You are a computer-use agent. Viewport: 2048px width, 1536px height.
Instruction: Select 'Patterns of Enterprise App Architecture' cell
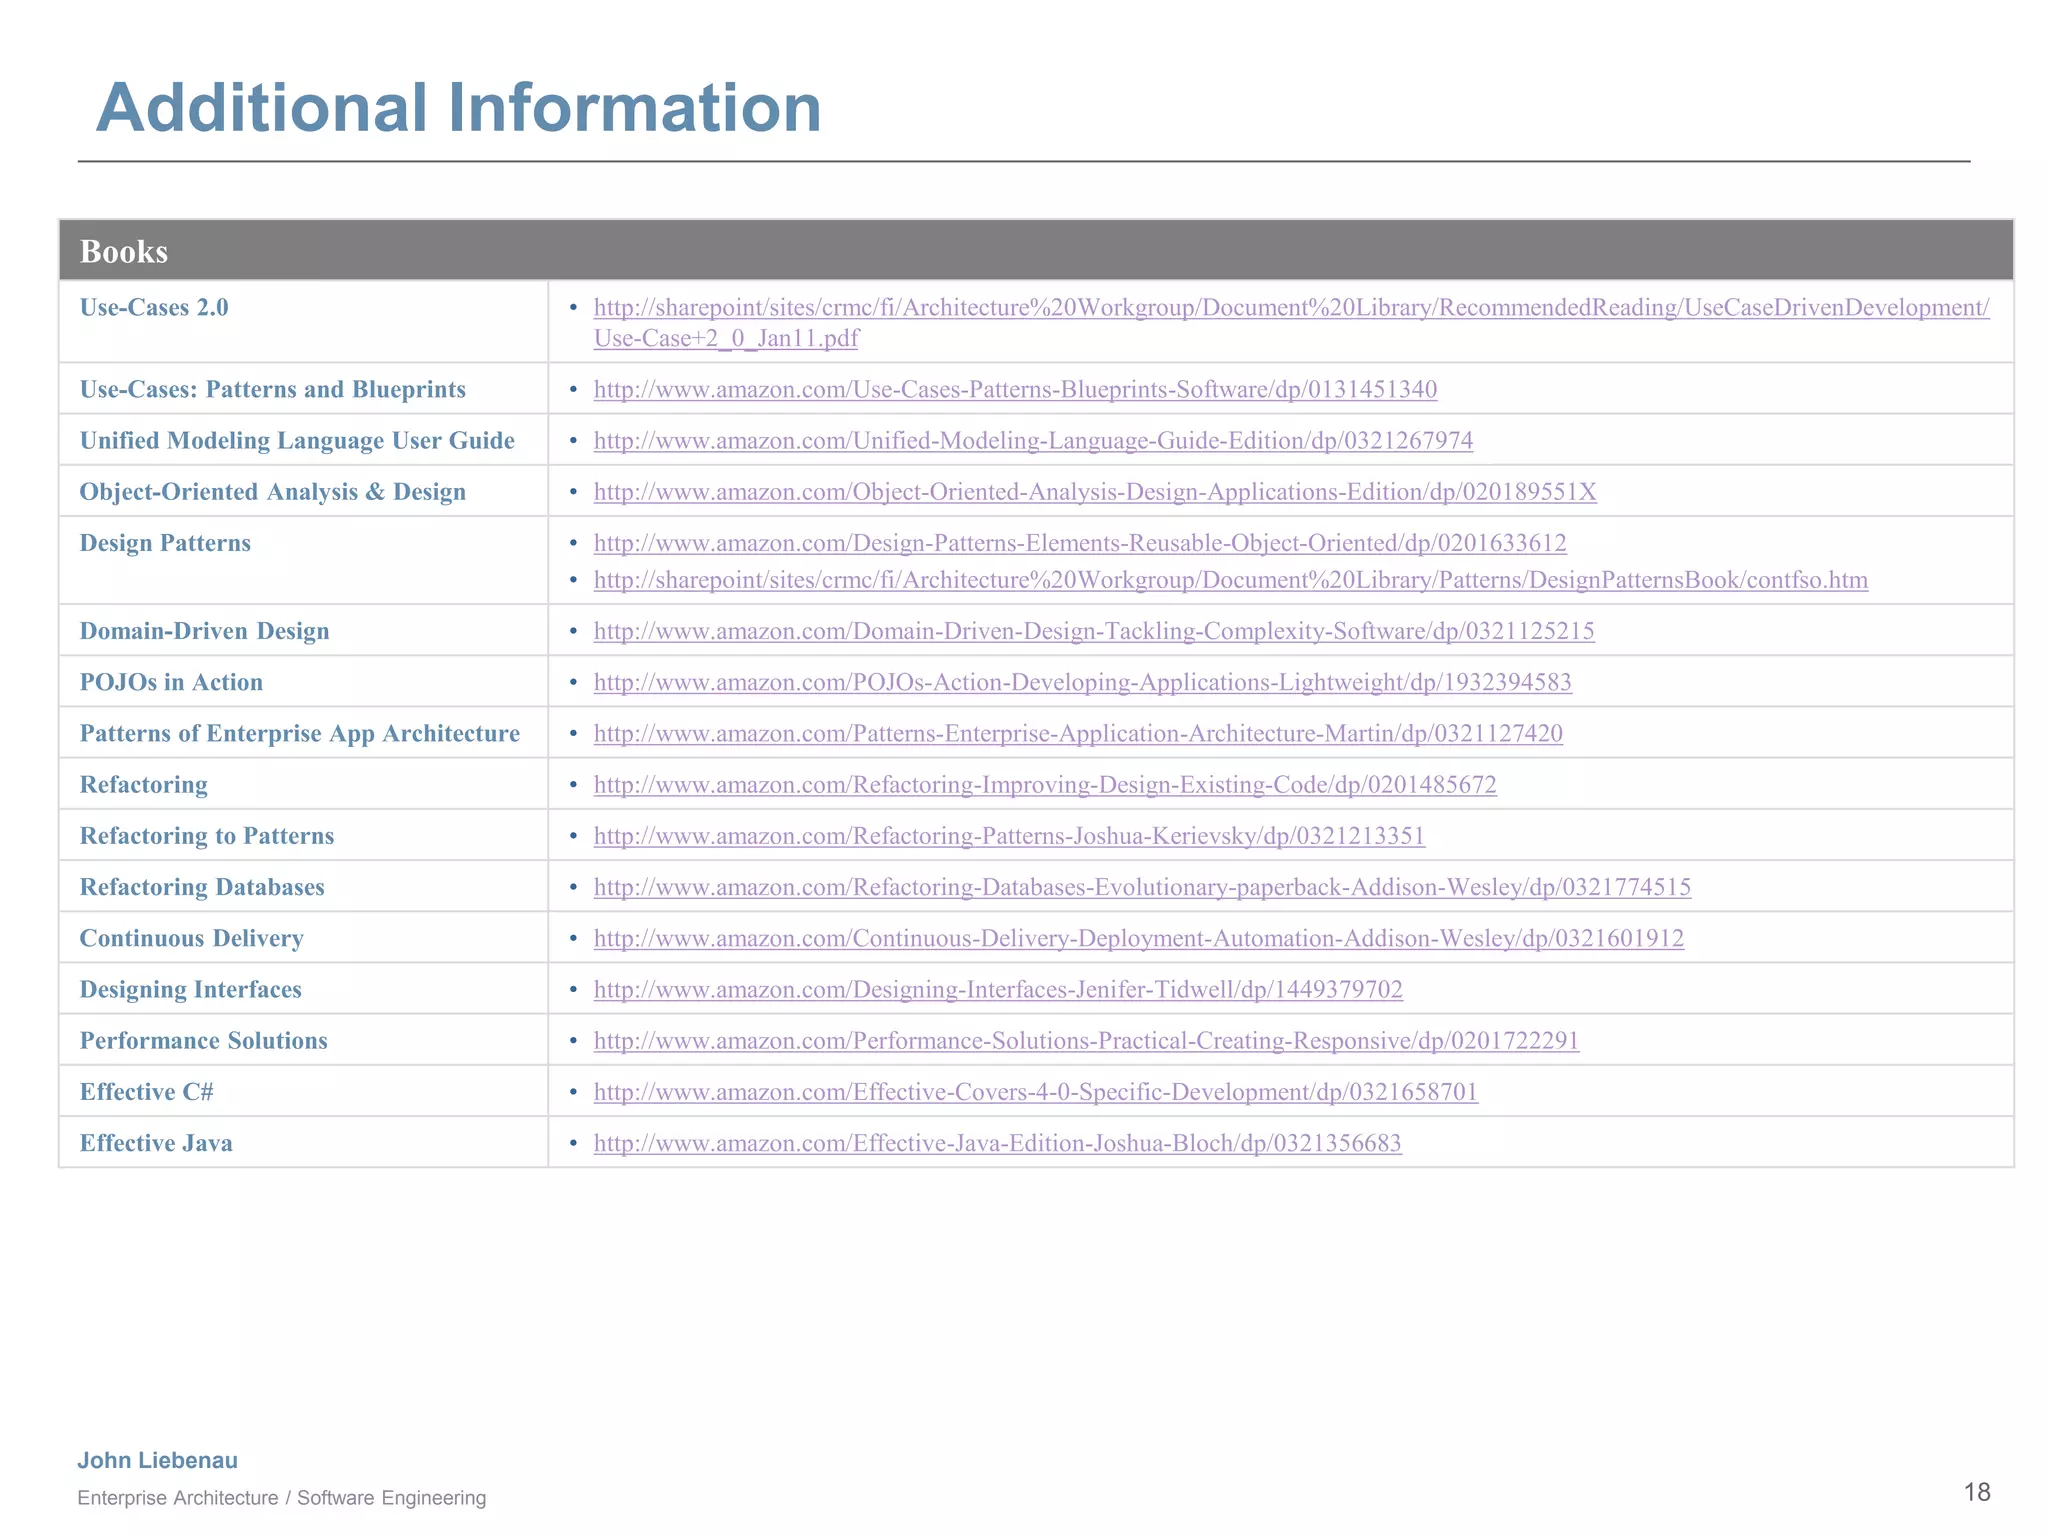(x=303, y=733)
